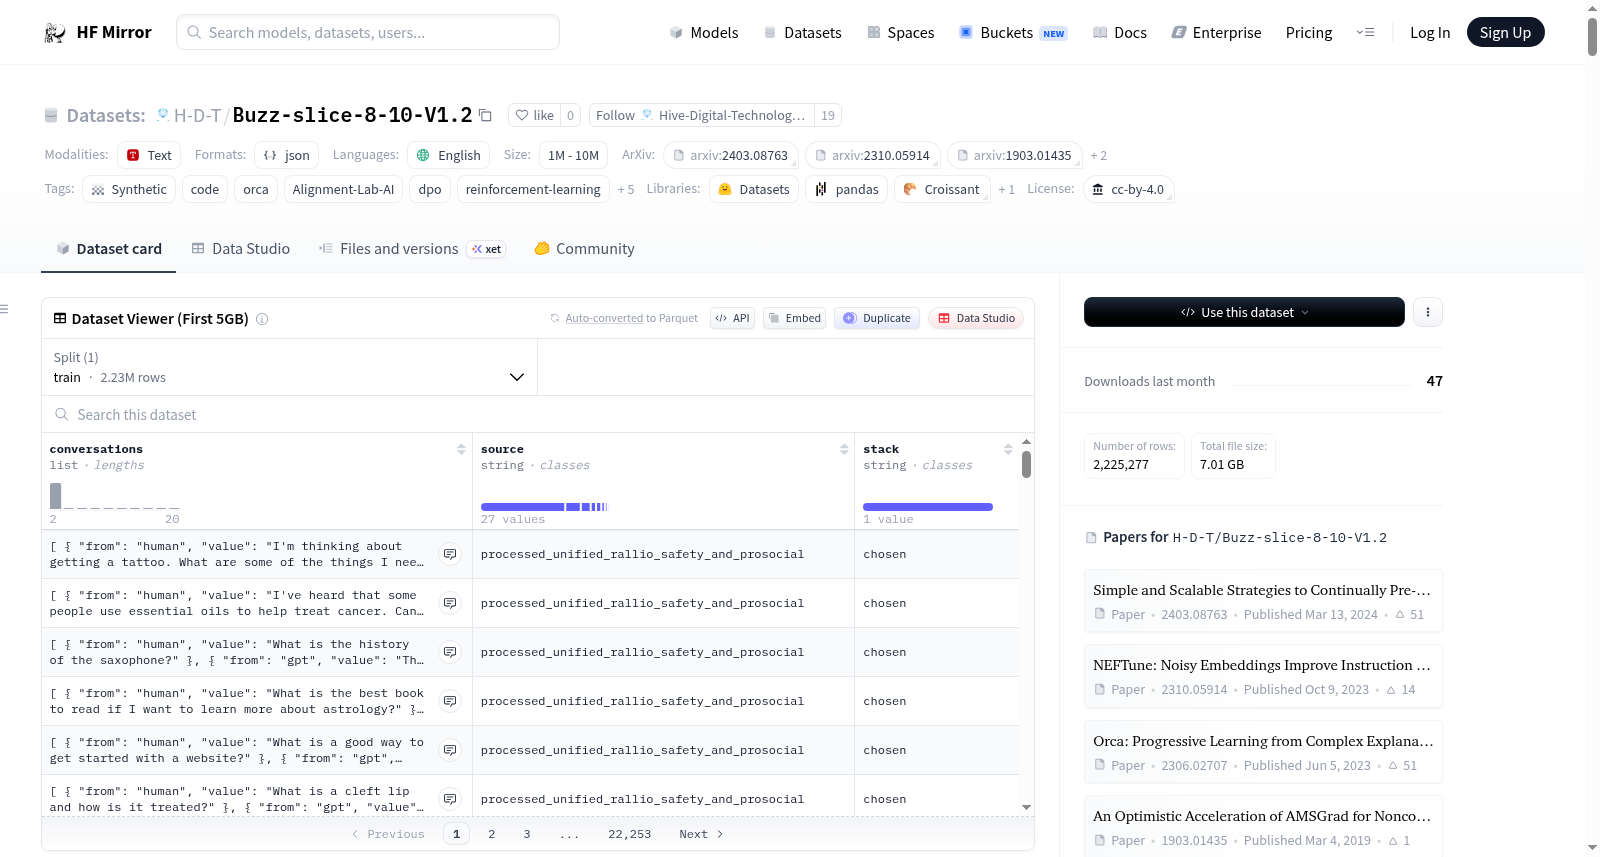Focus the models, datasets, users search box
The height and width of the screenshot is (857, 1600).
pos(368,32)
